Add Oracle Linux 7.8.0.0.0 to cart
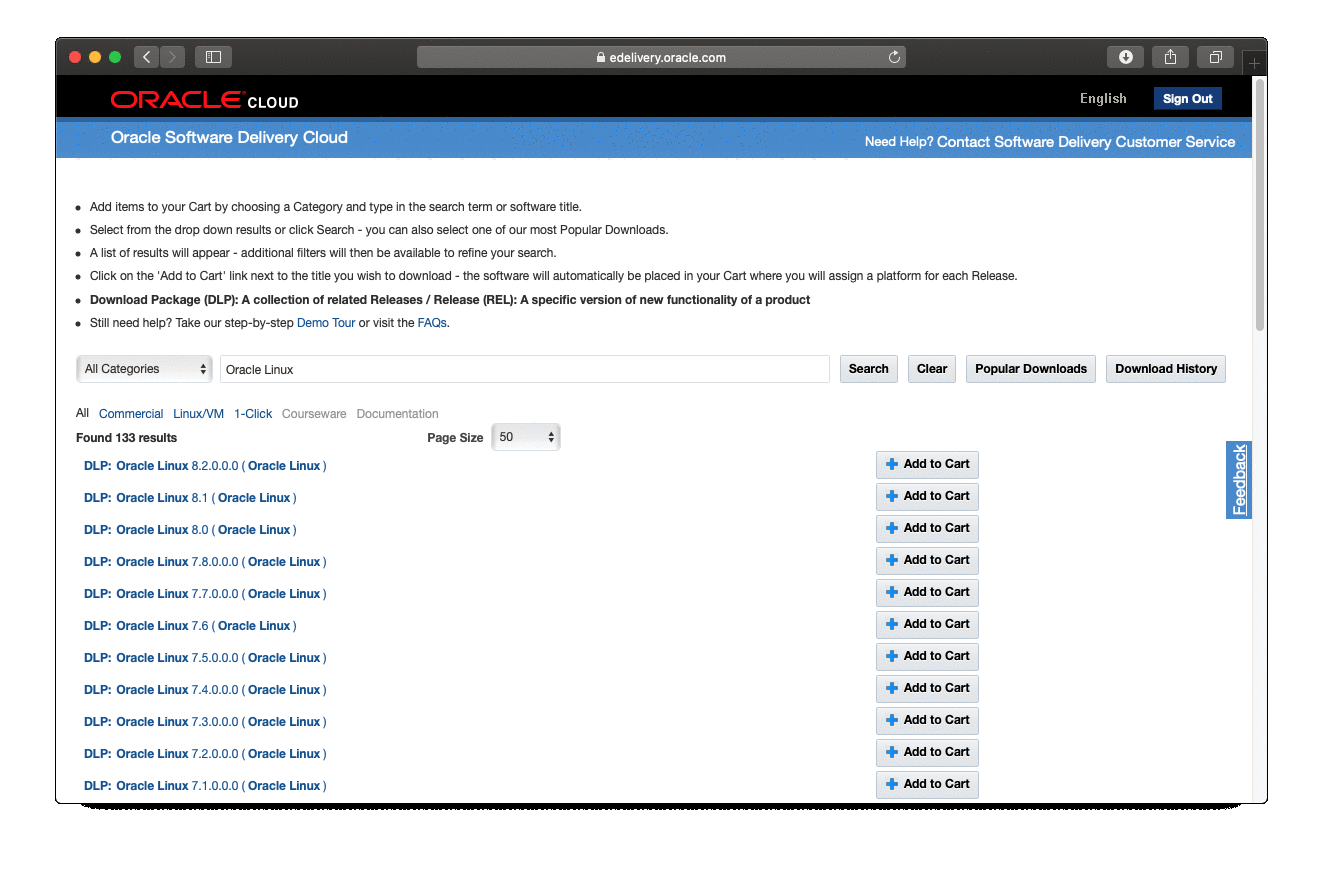 point(927,561)
